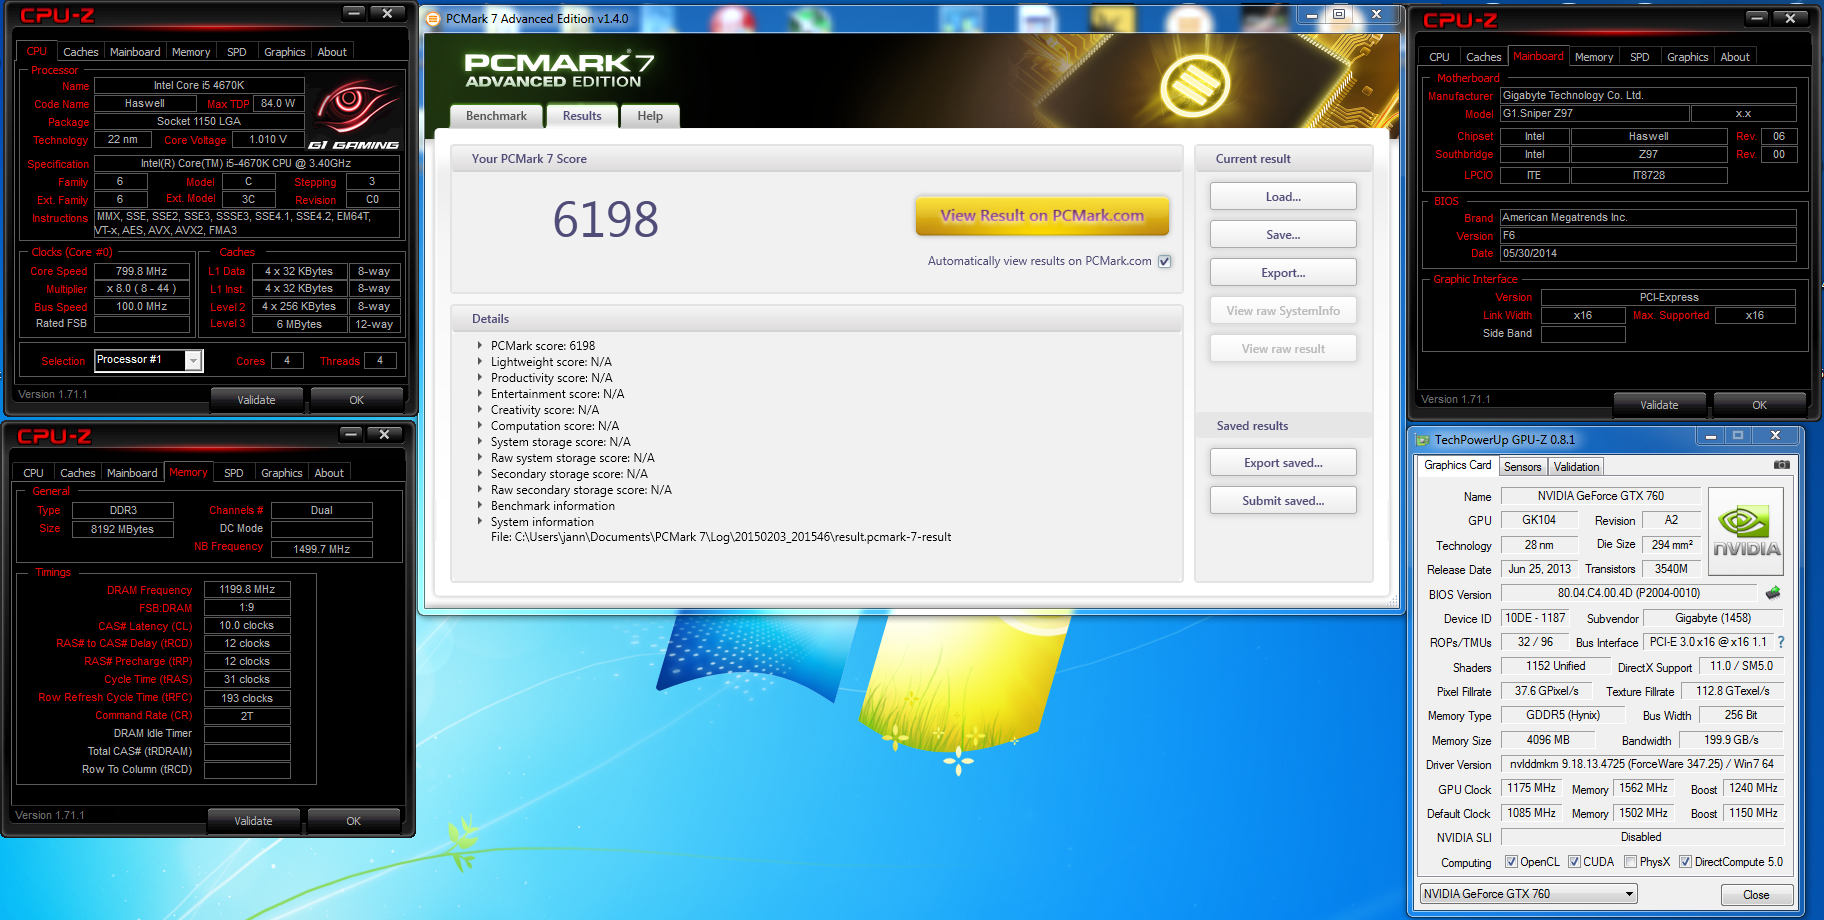This screenshot has height=920, width=1824.
Task: Click the GPU Name field in GPU-Z
Action: point(1600,496)
